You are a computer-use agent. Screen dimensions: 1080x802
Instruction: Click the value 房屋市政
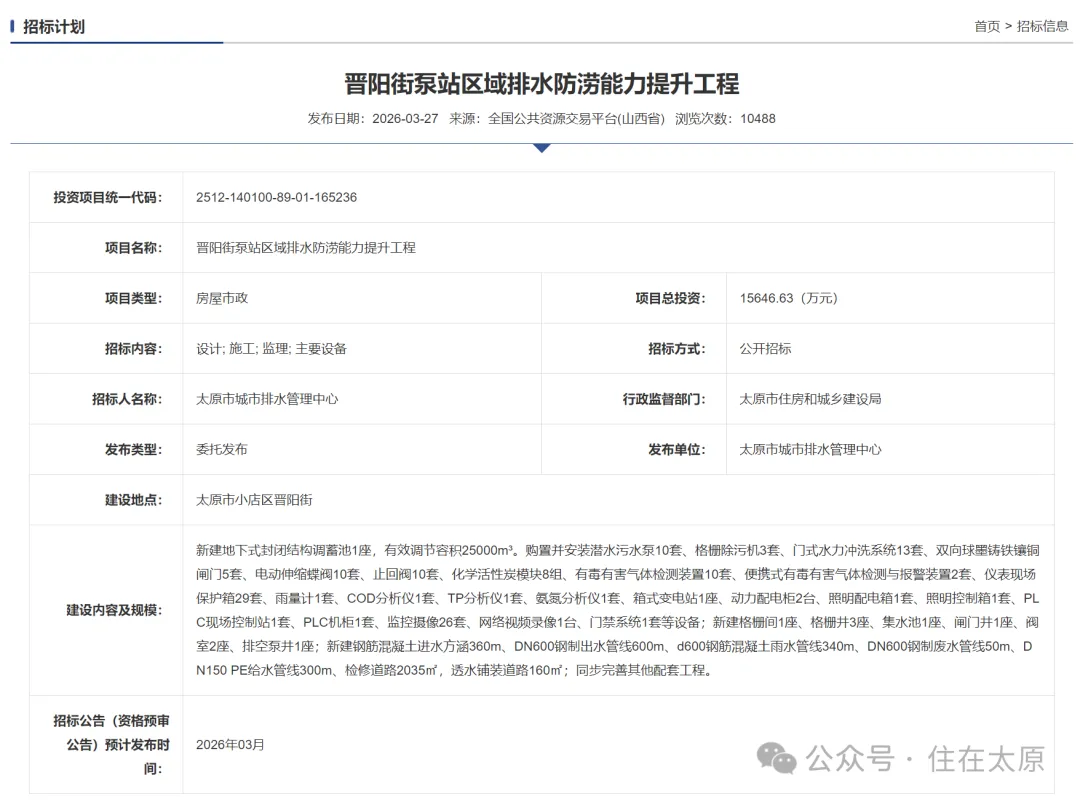pyautogui.click(x=222, y=298)
